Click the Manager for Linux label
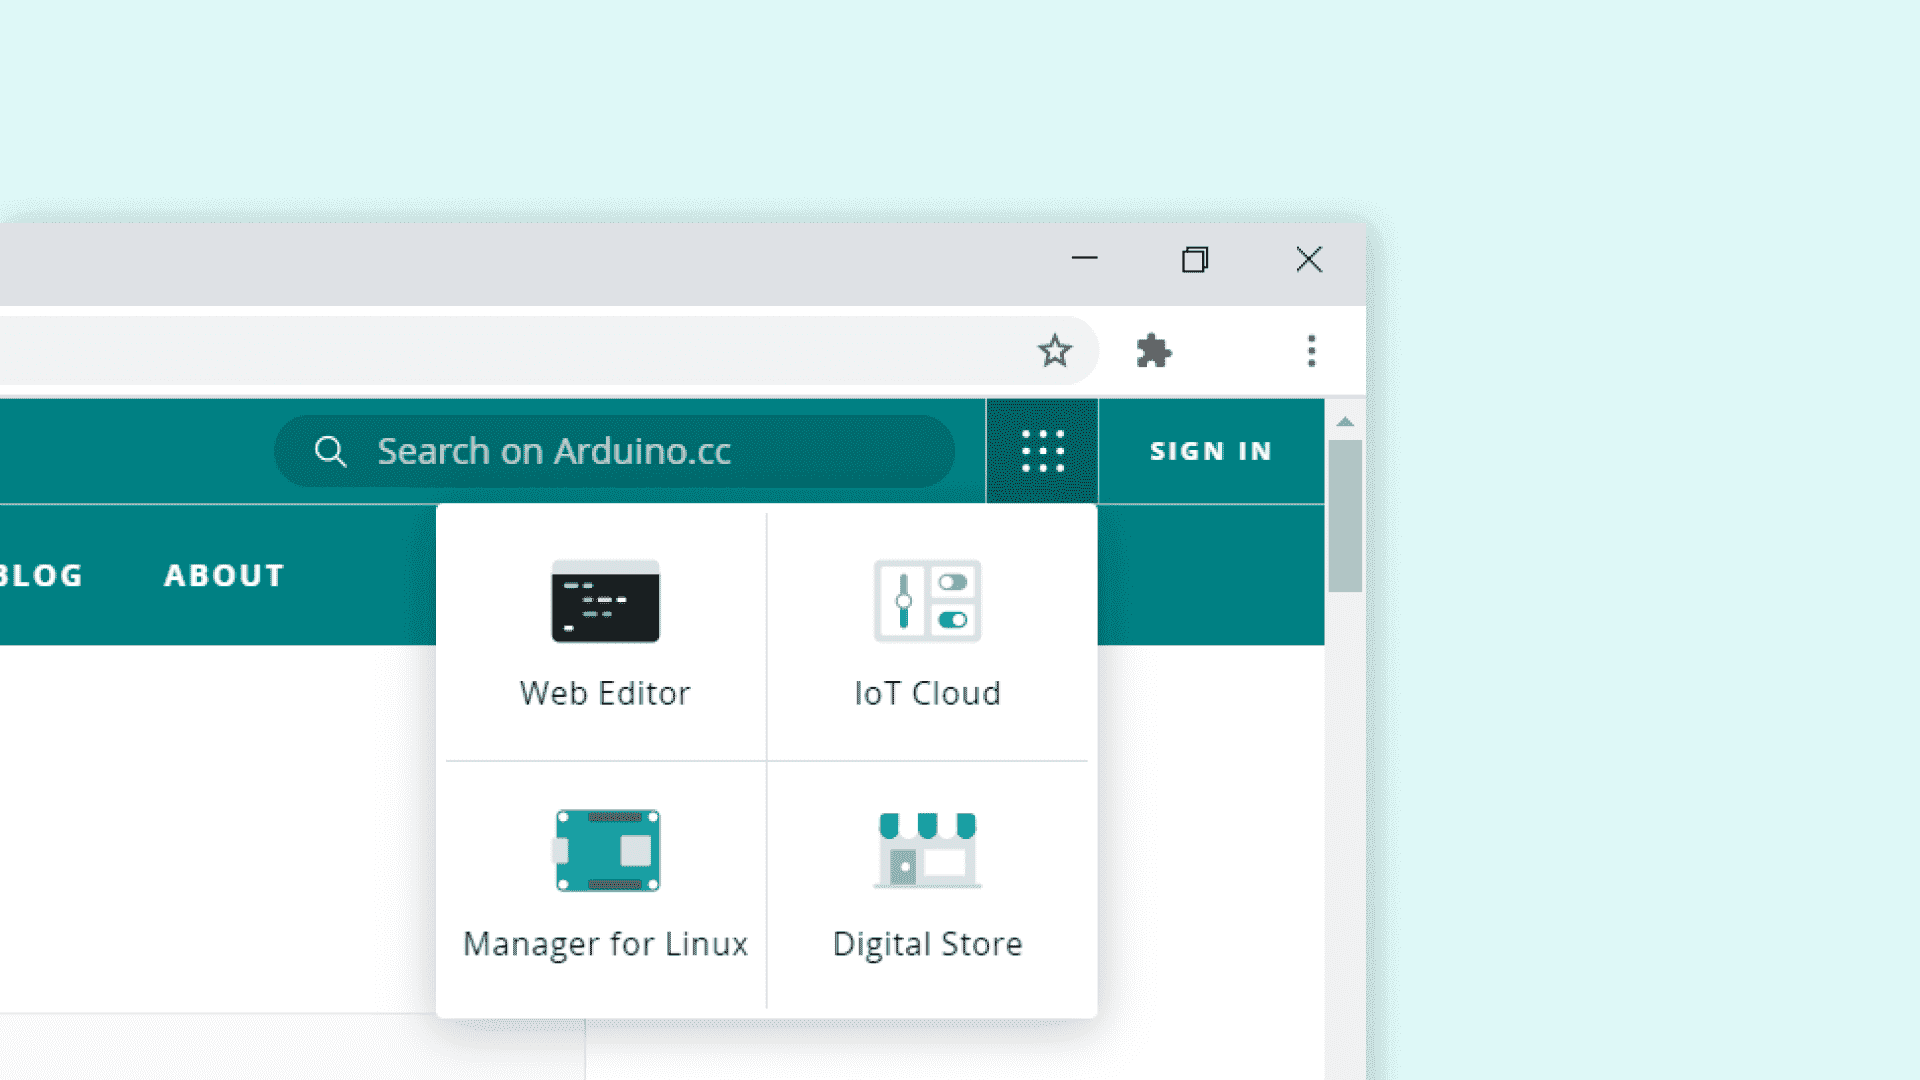1920x1080 pixels. click(605, 943)
